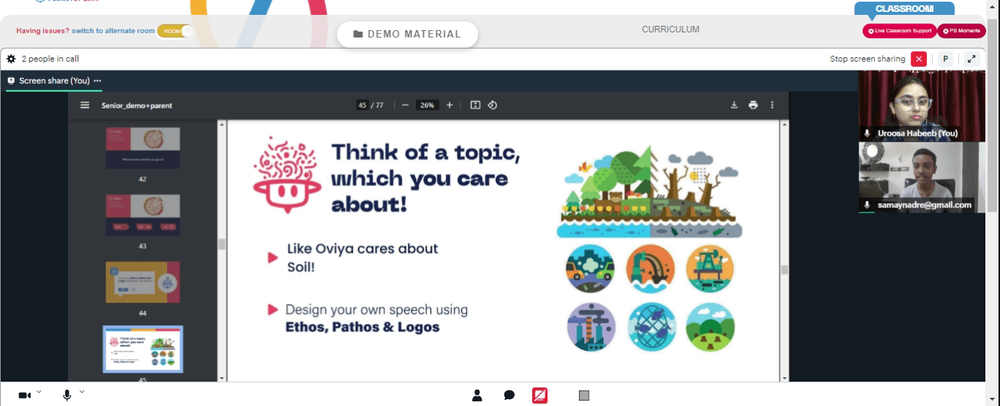Open the call settings gear icon
The width and height of the screenshot is (1000, 406).
pos(11,59)
